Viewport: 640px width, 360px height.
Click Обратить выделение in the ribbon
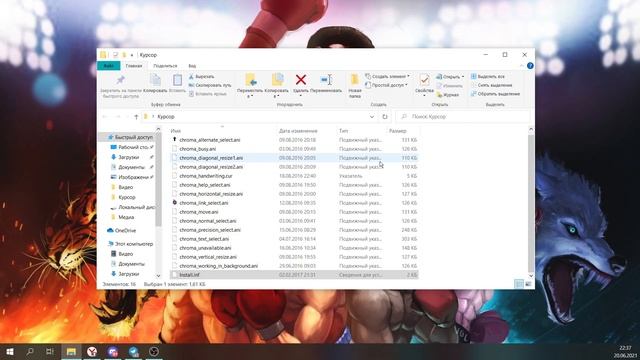495,94
